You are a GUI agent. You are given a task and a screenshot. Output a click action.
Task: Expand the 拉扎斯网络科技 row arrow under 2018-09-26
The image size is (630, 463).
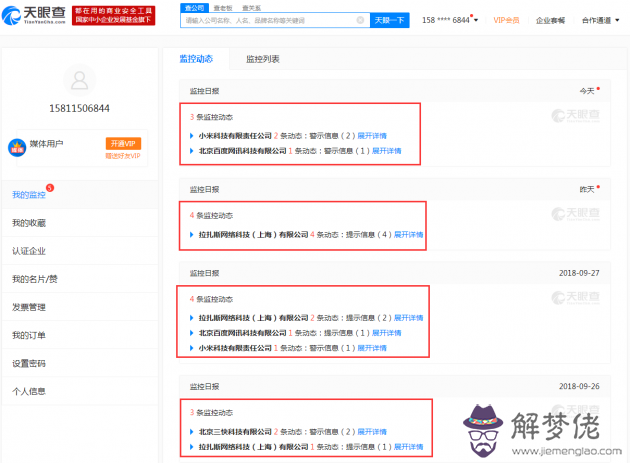pyautogui.click(x=192, y=447)
